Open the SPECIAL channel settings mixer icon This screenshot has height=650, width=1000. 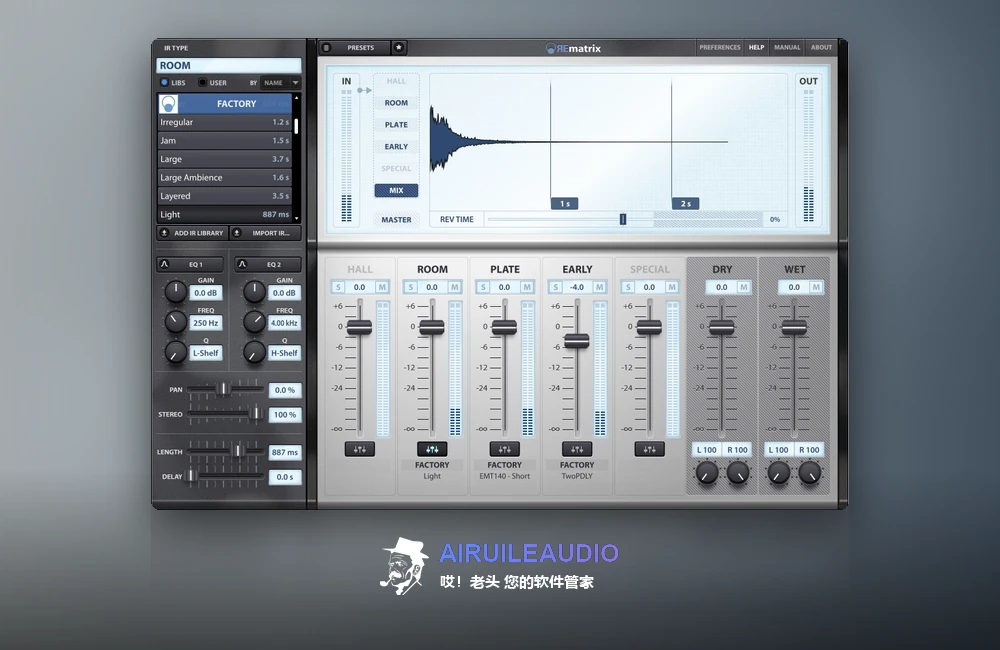(649, 449)
